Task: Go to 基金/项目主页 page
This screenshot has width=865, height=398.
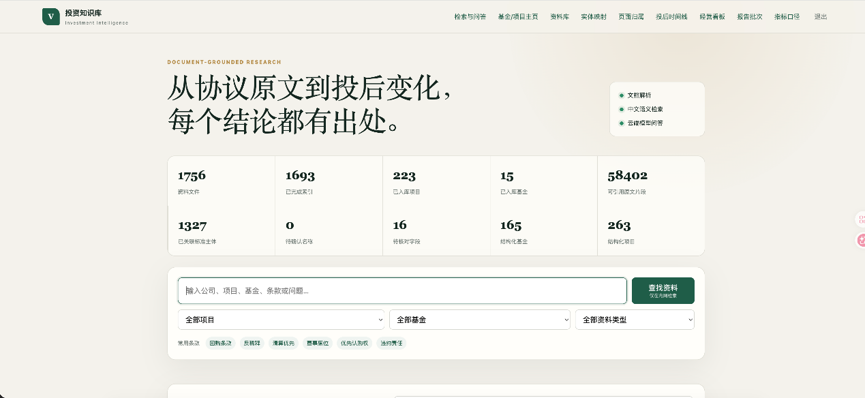Action: [517, 17]
